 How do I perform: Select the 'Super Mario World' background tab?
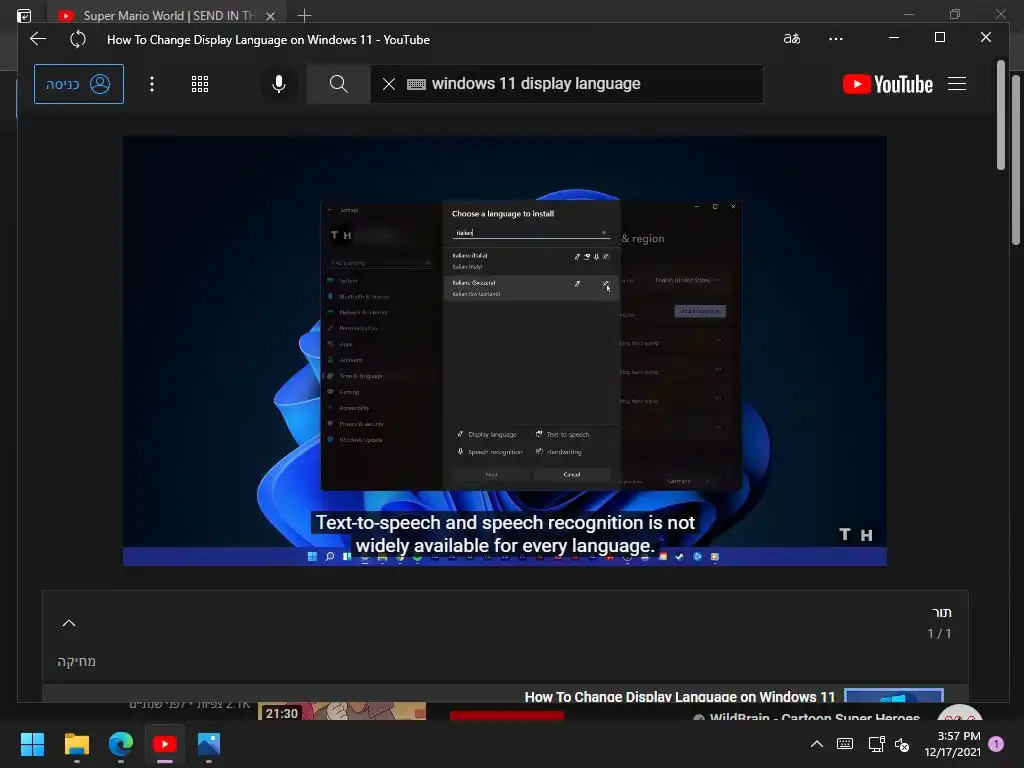tap(168, 16)
